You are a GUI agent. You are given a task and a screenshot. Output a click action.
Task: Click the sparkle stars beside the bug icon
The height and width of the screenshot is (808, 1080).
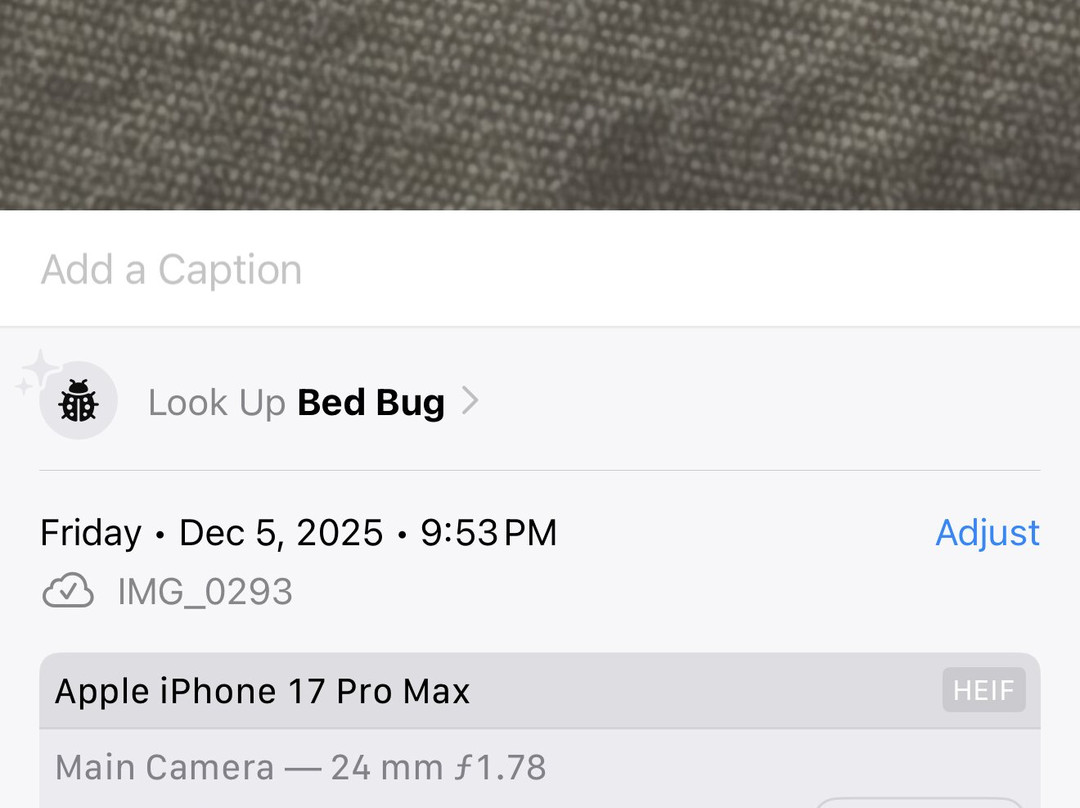click(x=36, y=371)
